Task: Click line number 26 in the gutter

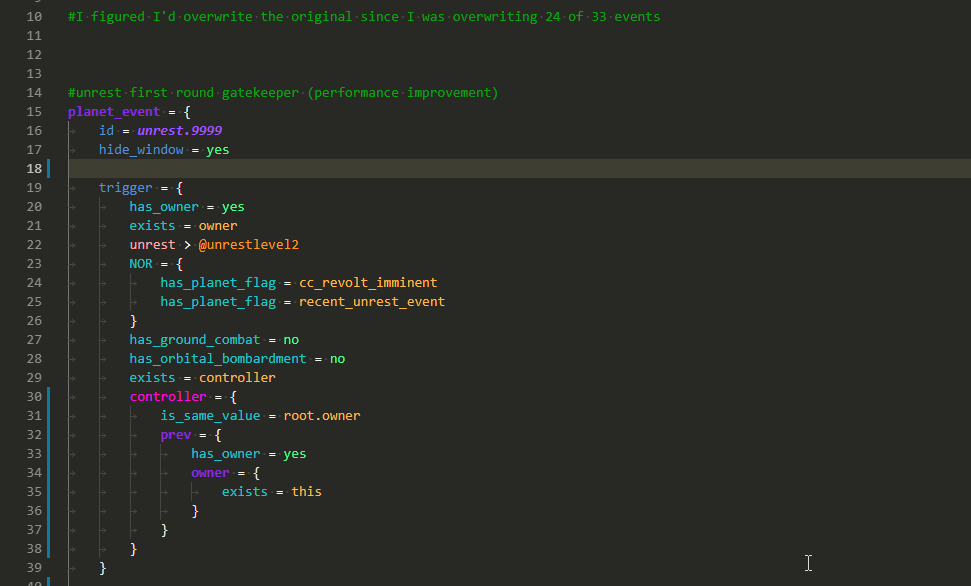Action: 34,321
